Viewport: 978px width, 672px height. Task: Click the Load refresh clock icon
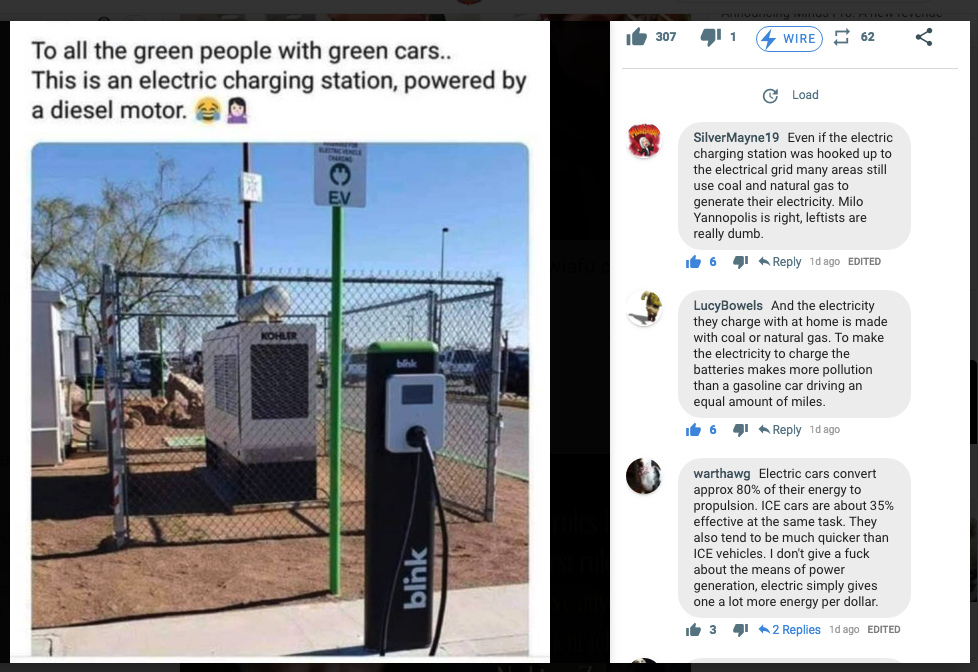[x=770, y=95]
